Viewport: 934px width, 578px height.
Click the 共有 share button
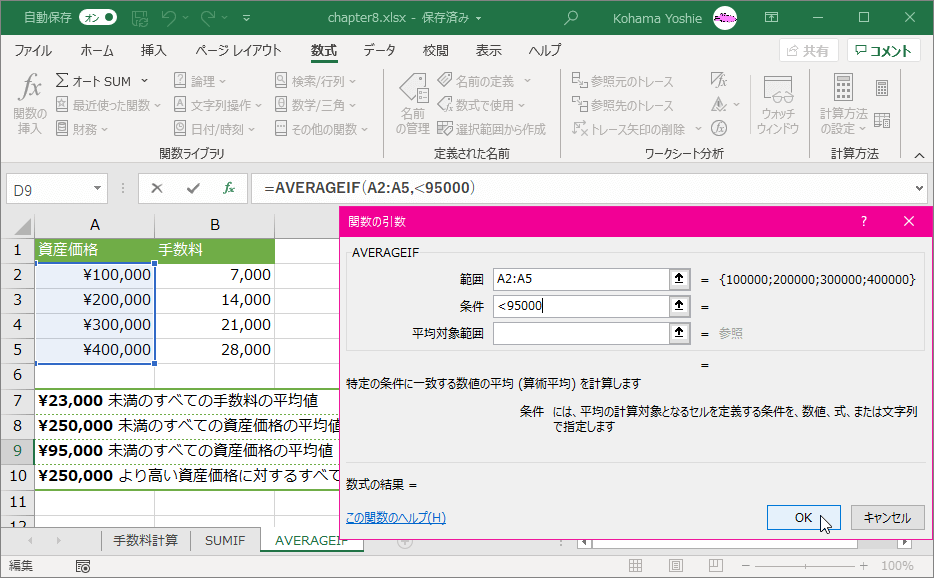tap(808, 51)
